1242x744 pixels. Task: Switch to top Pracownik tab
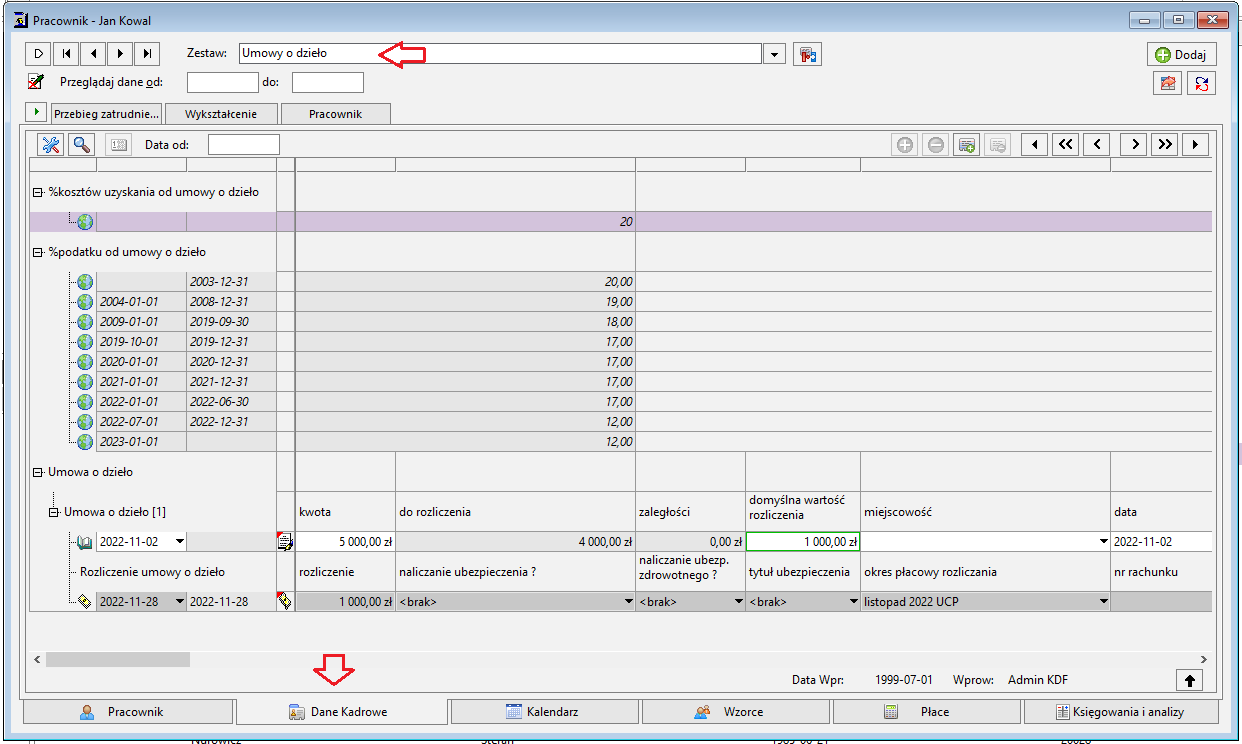point(335,114)
